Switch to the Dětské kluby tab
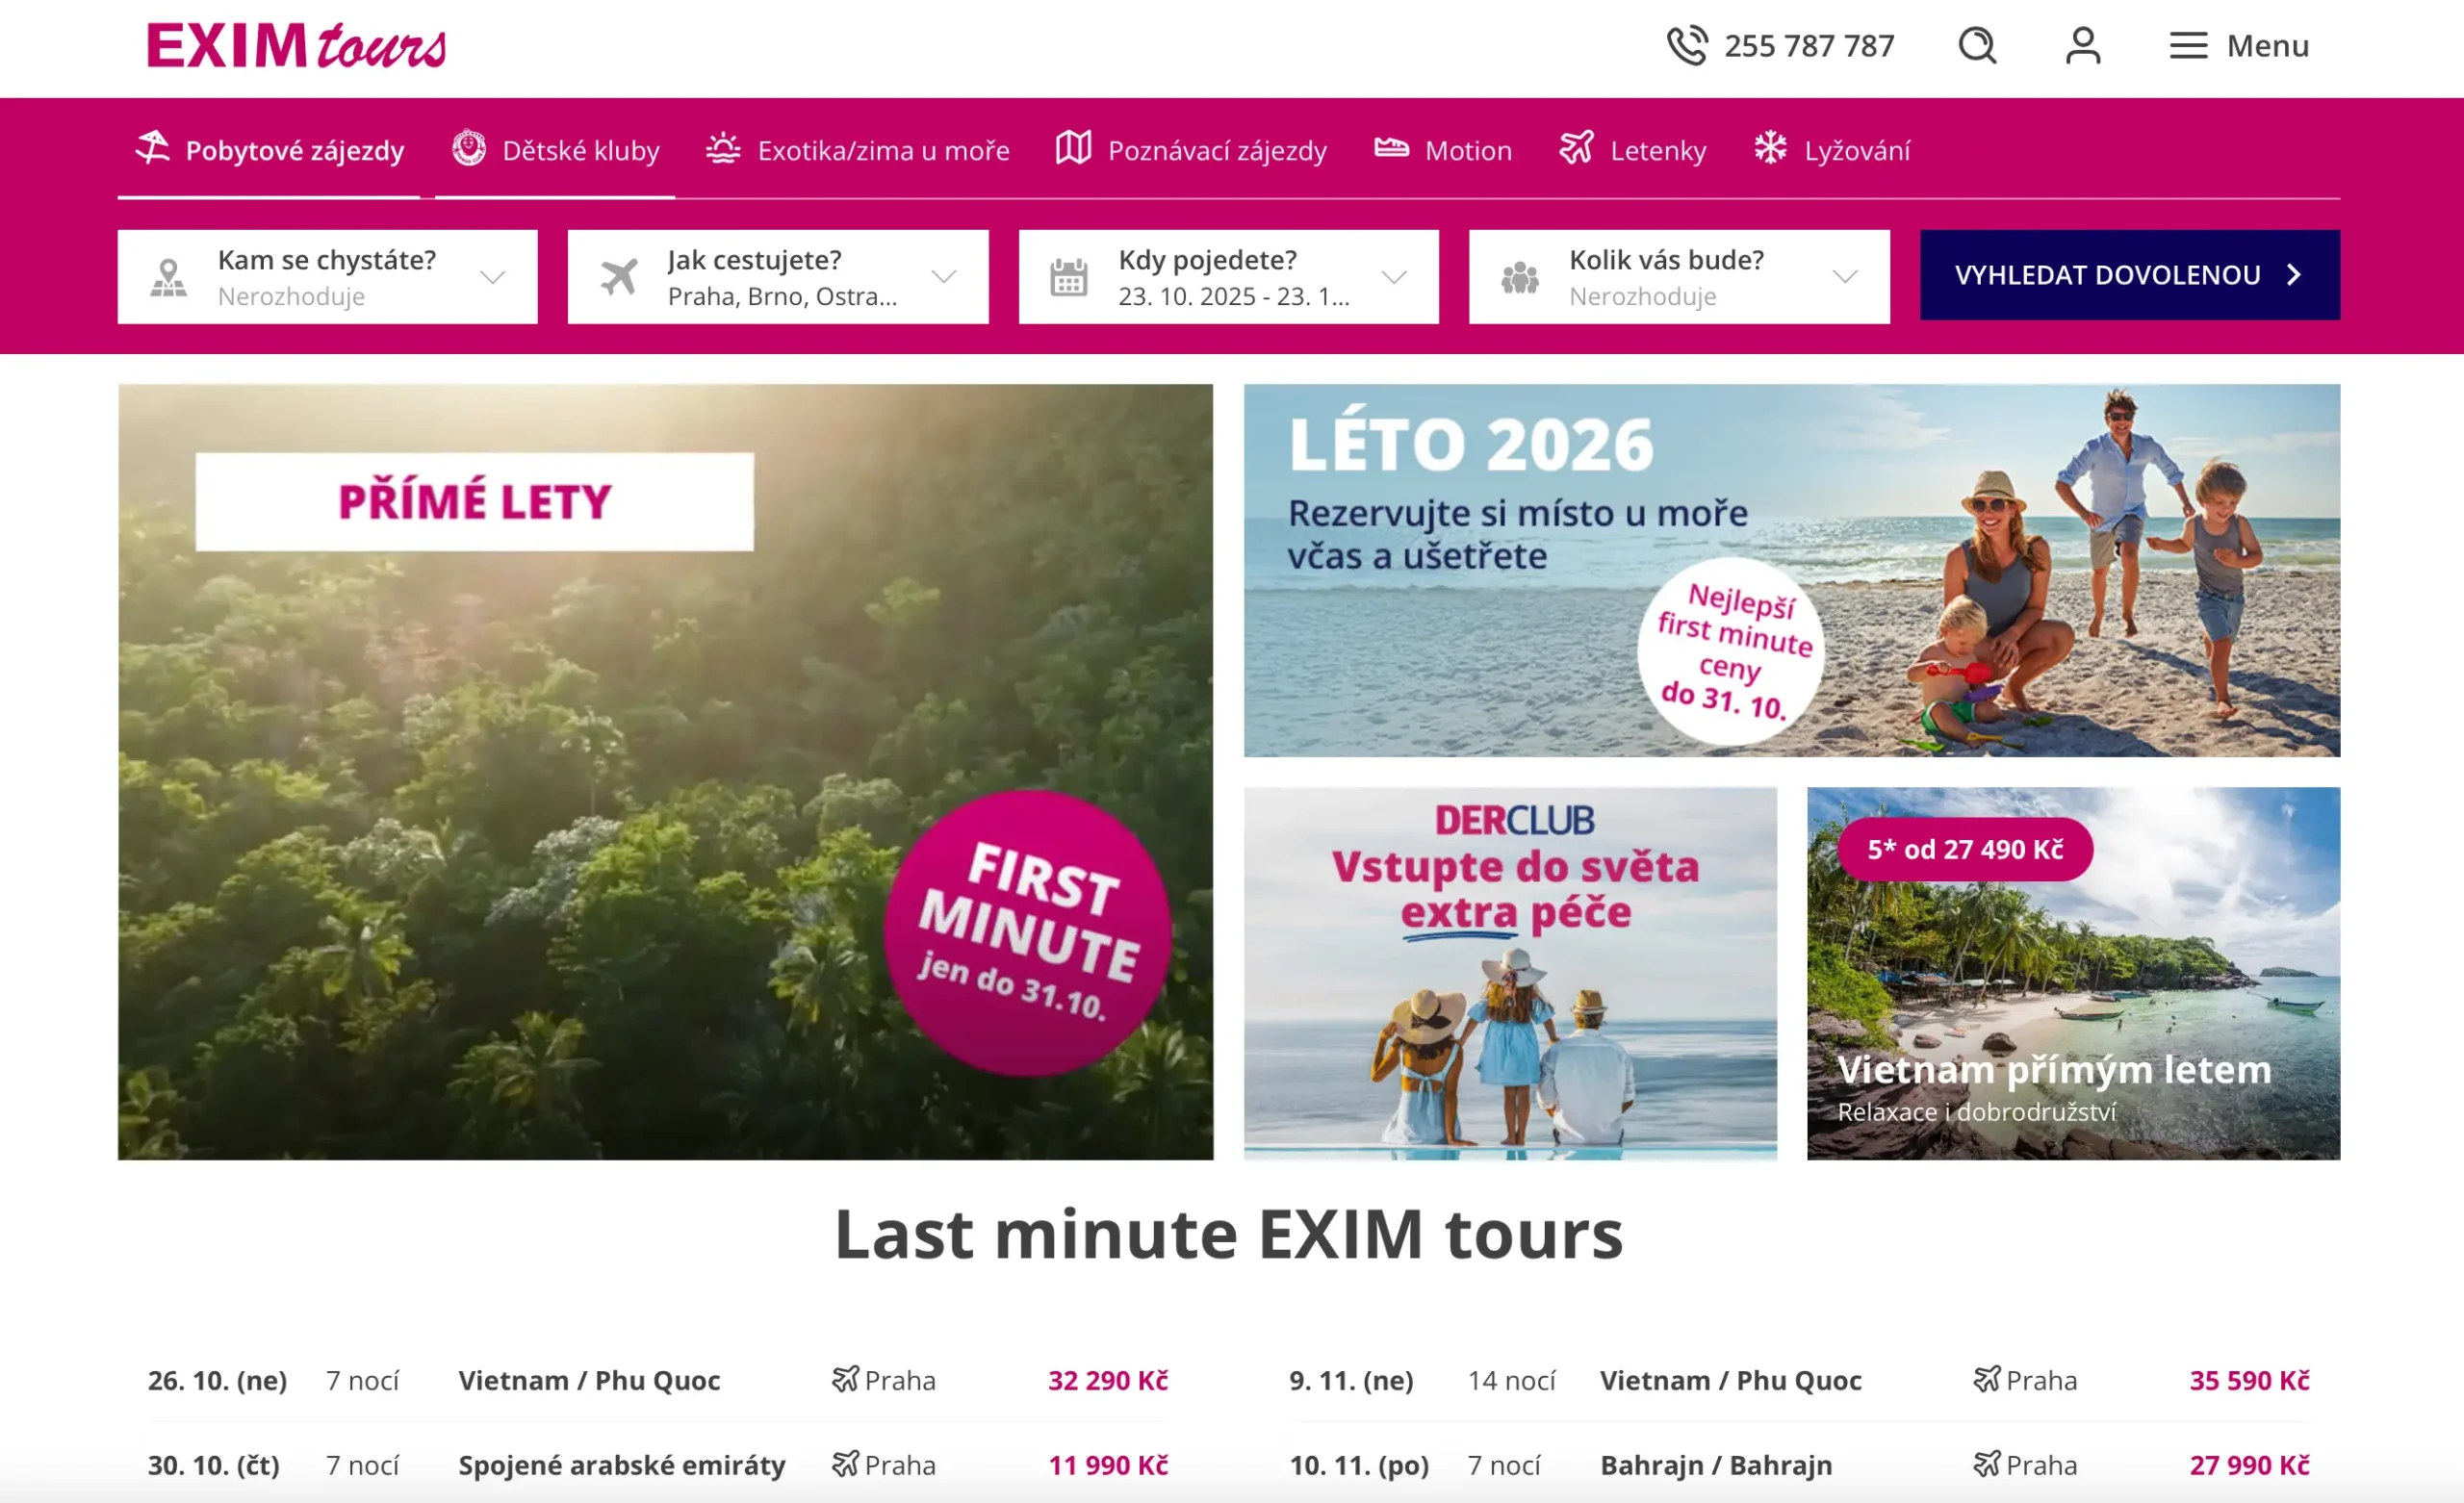This screenshot has width=2464, height=1503. tap(555, 151)
